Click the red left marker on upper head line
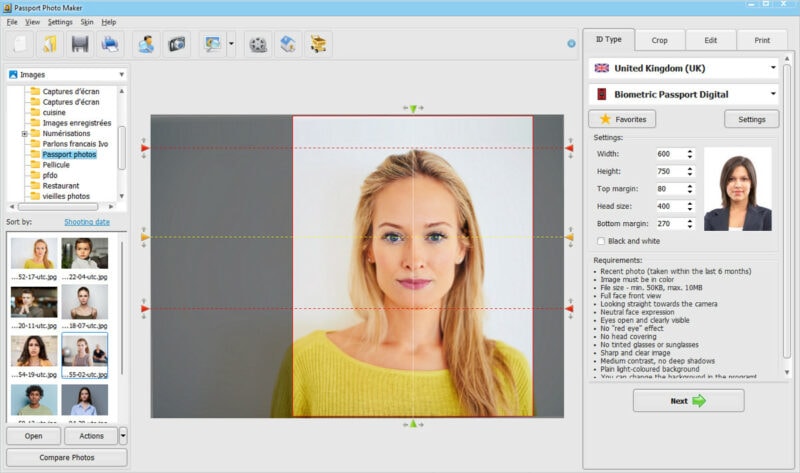The image size is (800, 473). click(145, 148)
